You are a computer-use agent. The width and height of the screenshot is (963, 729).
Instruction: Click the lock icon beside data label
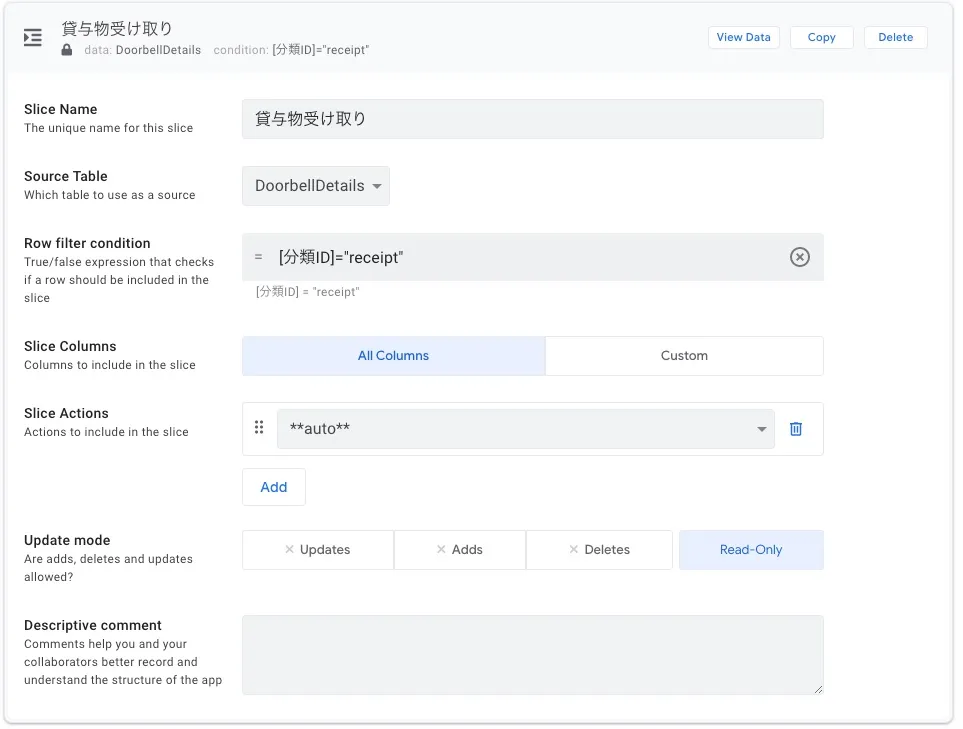point(67,50)
